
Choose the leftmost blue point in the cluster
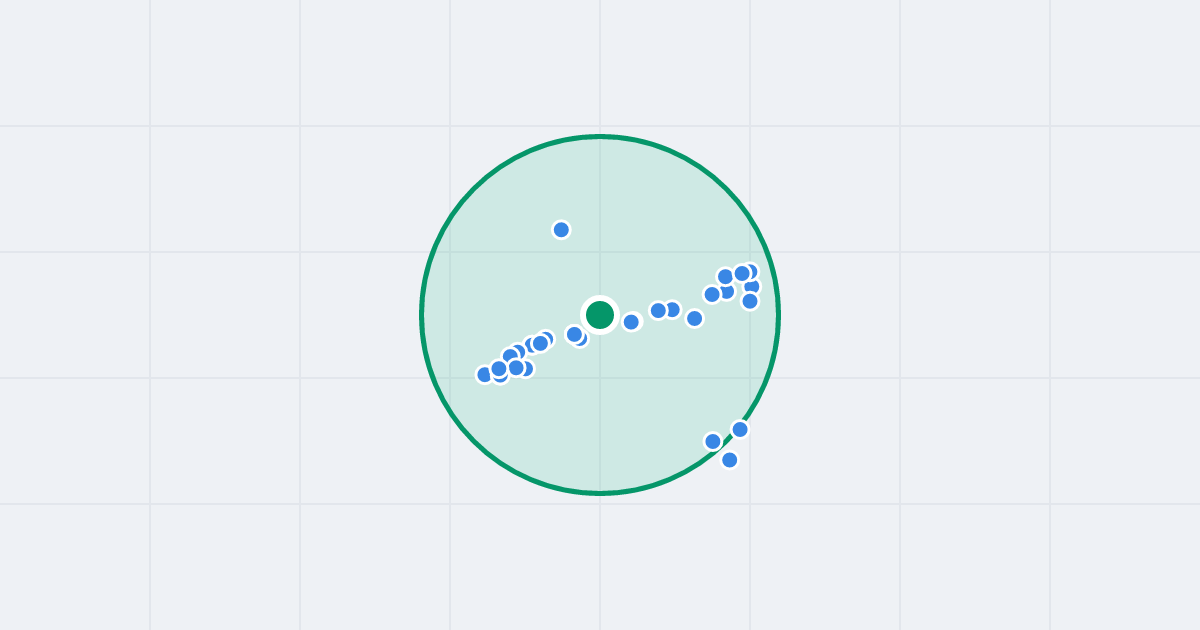485,375
